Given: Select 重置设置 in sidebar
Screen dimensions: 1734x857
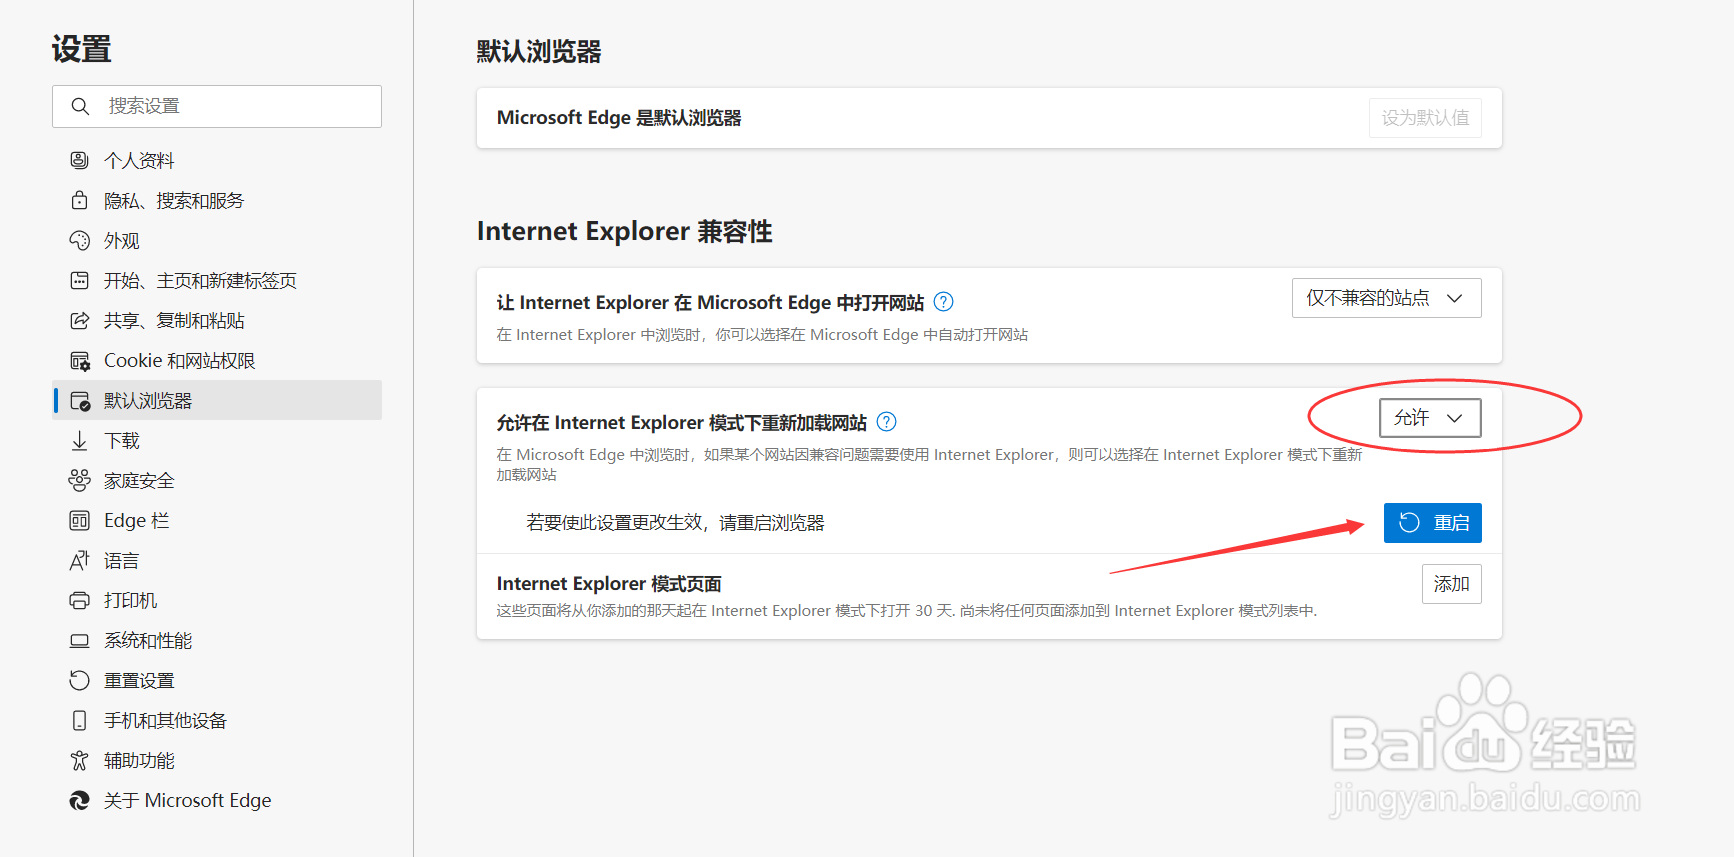Looking at the screenshot, I should pos(217,680).
